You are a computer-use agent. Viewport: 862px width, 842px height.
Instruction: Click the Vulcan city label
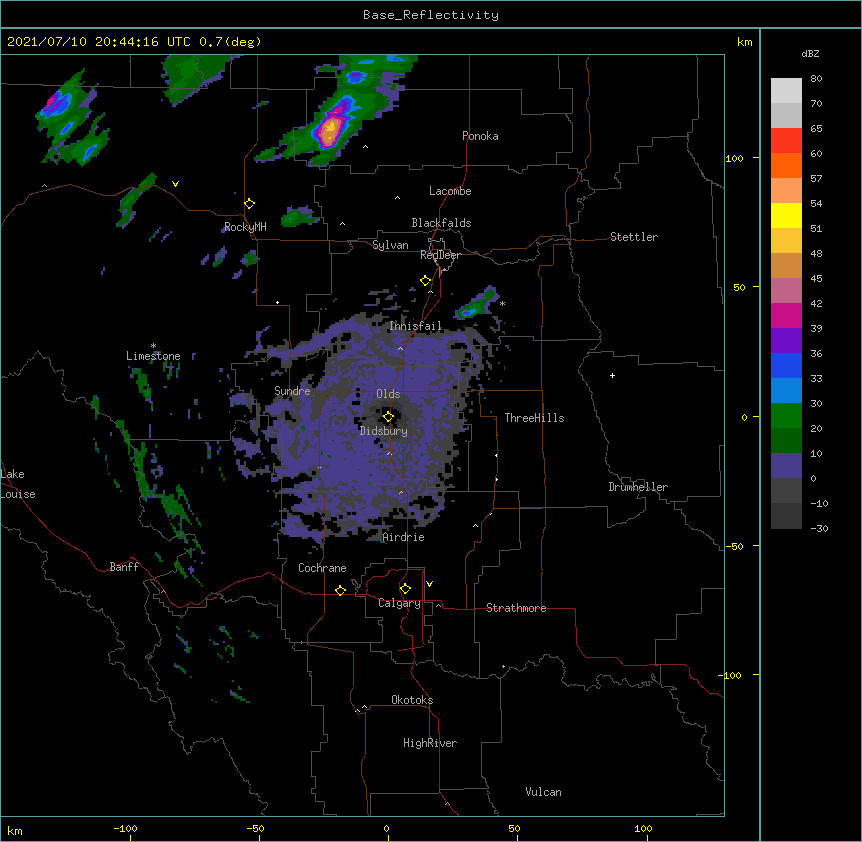[x=543, y=792]
